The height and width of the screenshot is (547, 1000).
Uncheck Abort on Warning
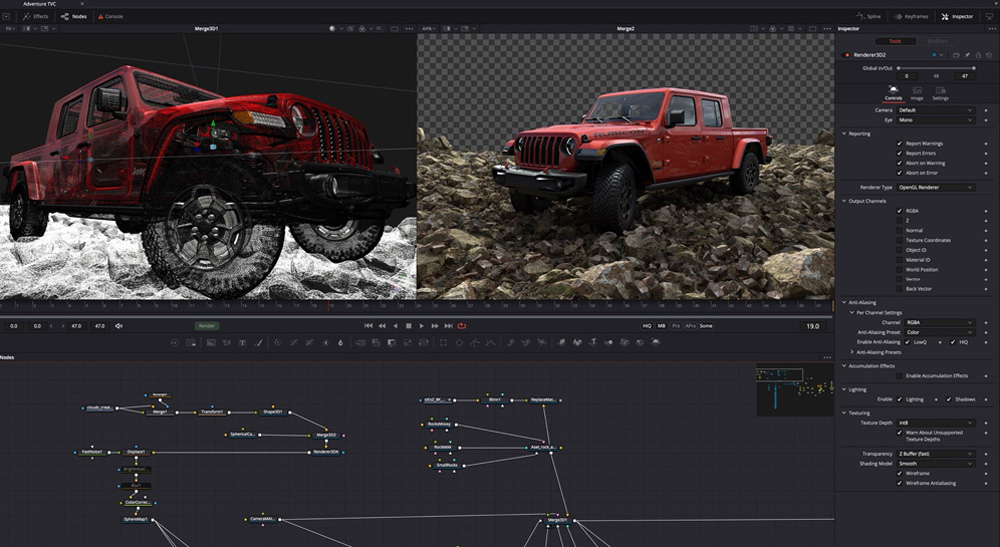(900, 163)
